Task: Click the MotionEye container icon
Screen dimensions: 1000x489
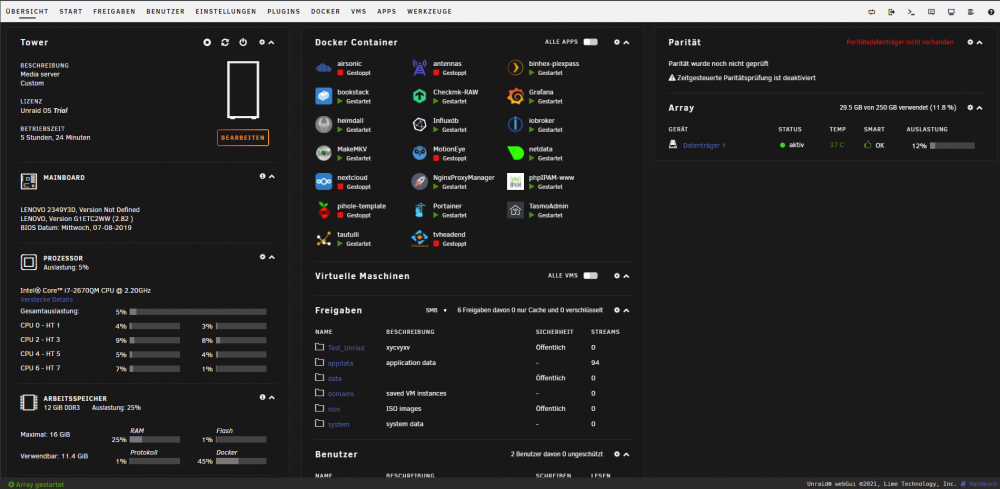Action: tap(420, 153)
